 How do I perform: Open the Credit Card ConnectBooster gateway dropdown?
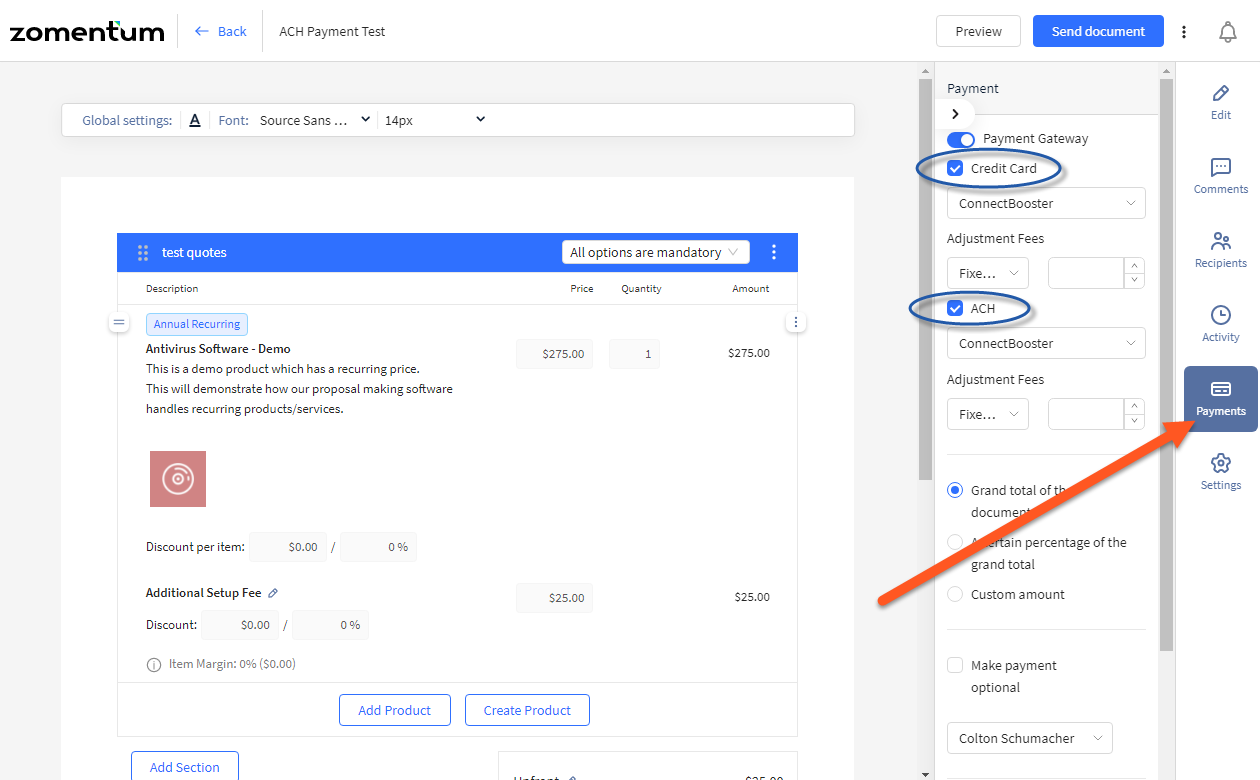(1046, 203)
